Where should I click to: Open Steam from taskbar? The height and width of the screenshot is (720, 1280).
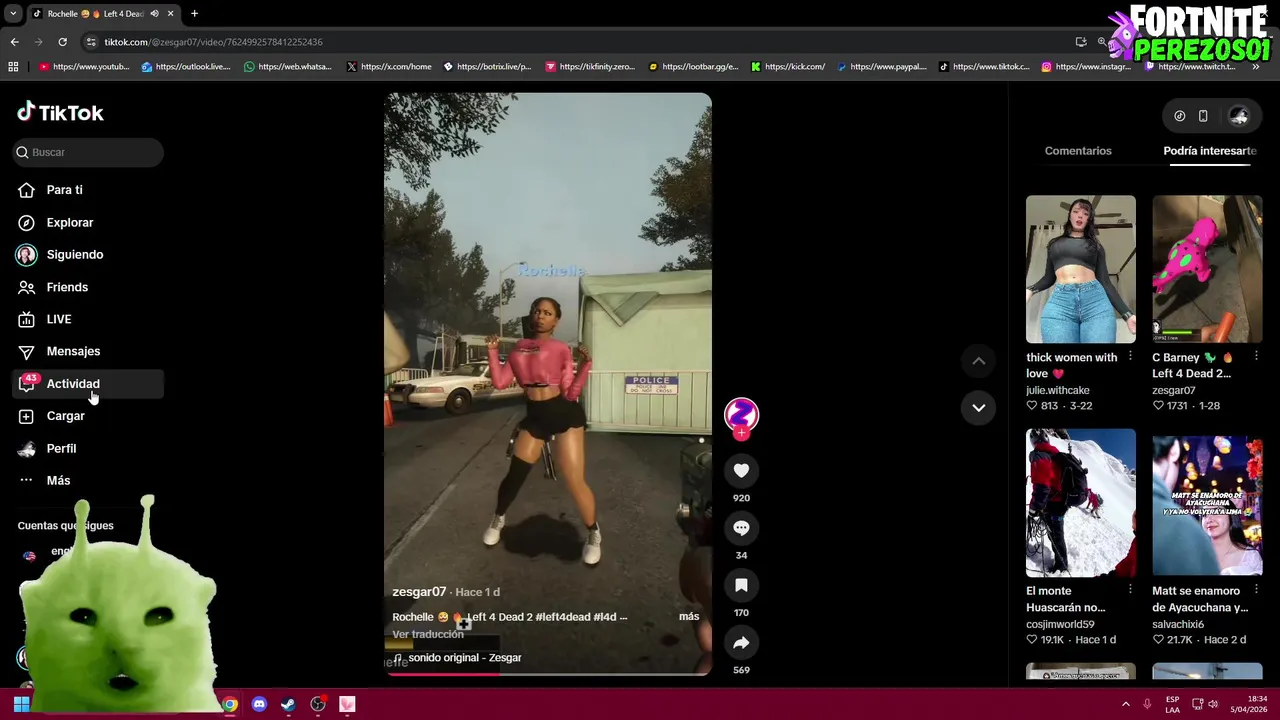pos(288,704)
